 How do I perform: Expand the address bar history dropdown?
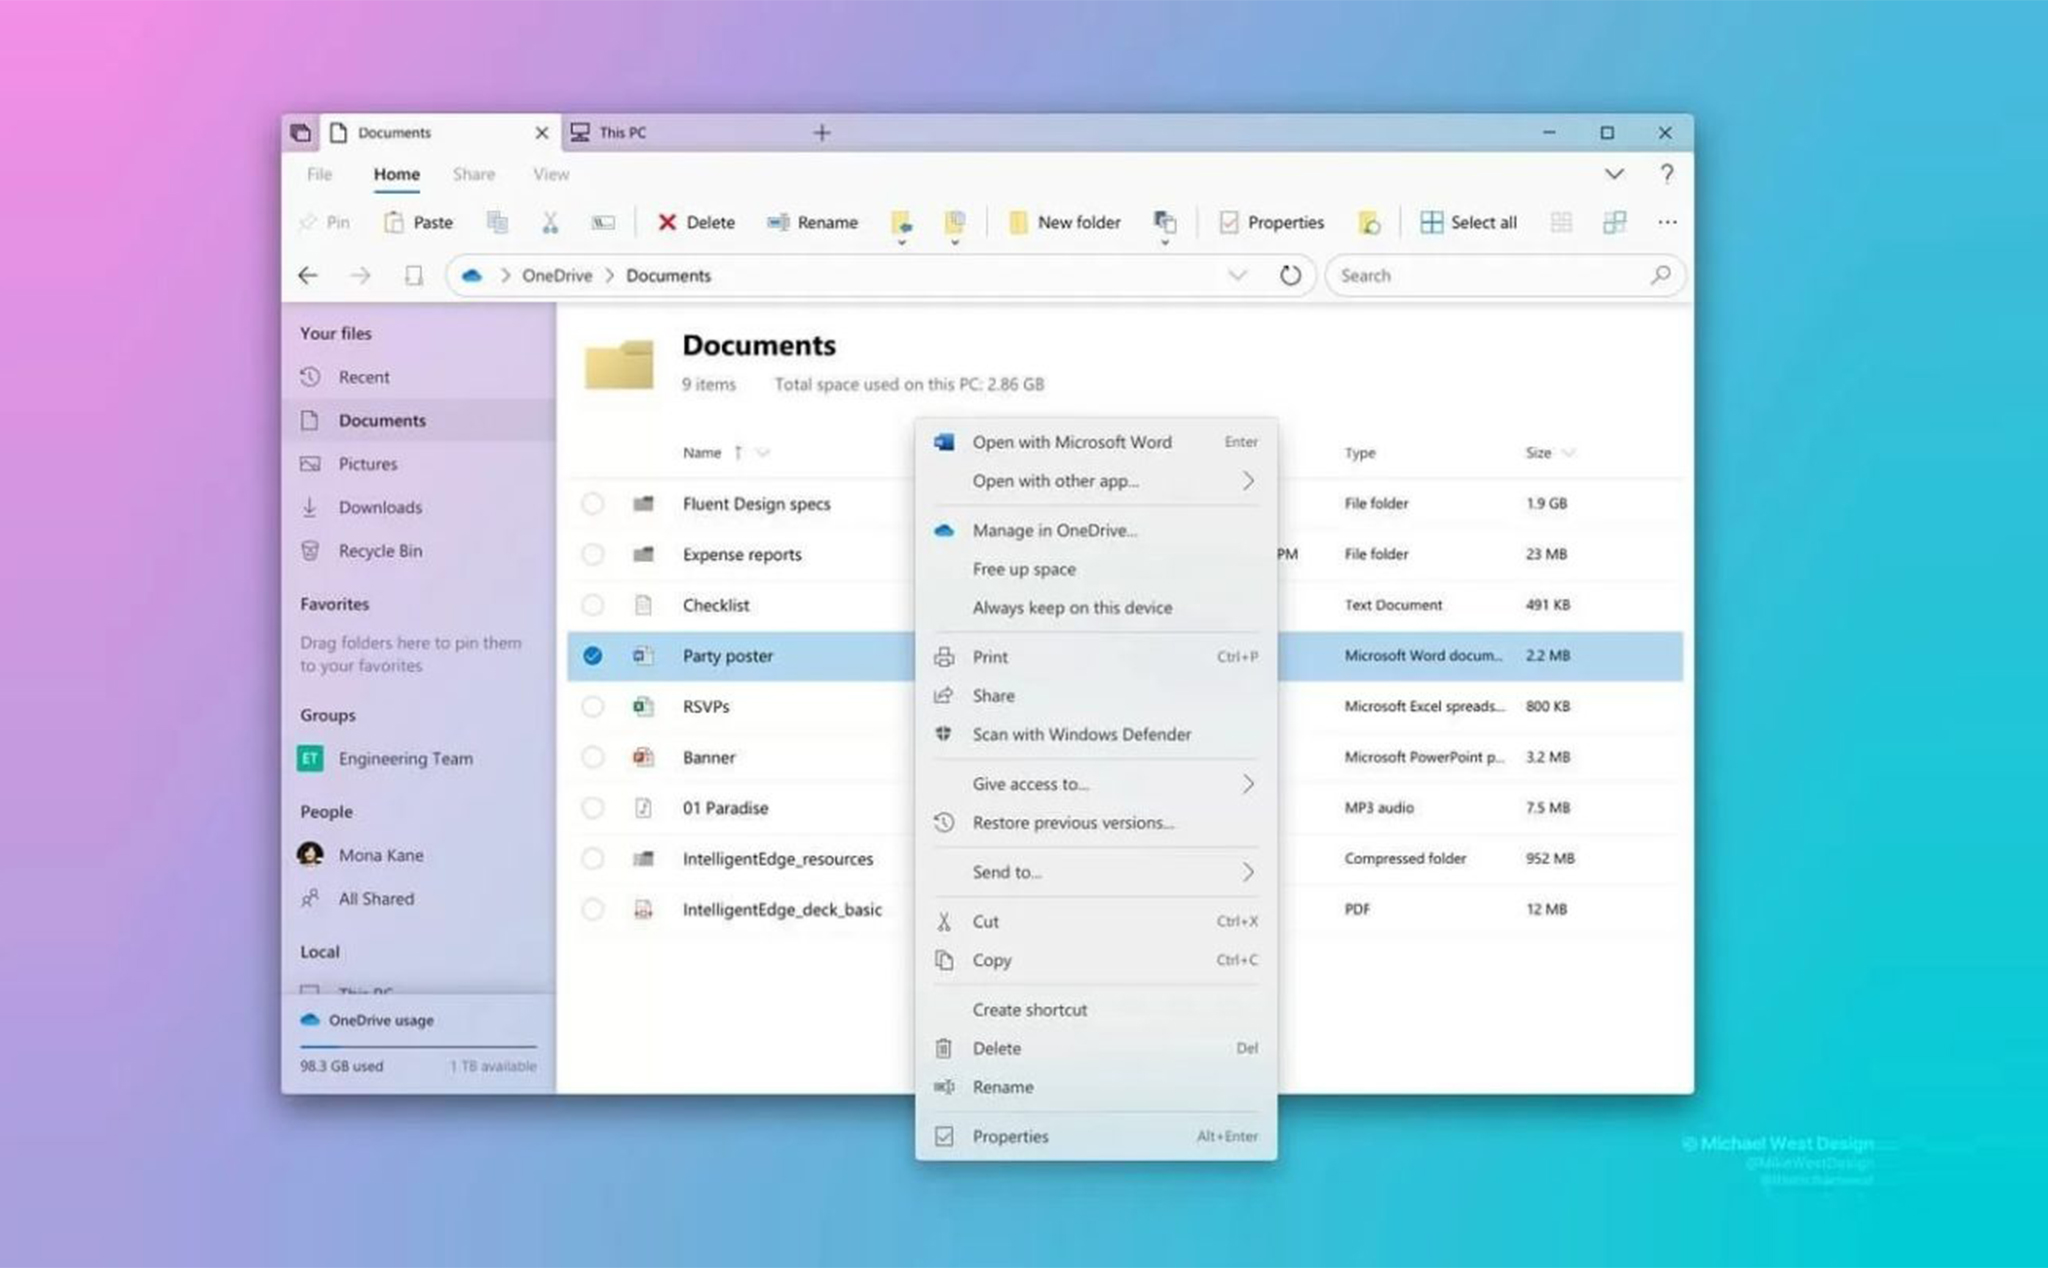click(1237, 275)
